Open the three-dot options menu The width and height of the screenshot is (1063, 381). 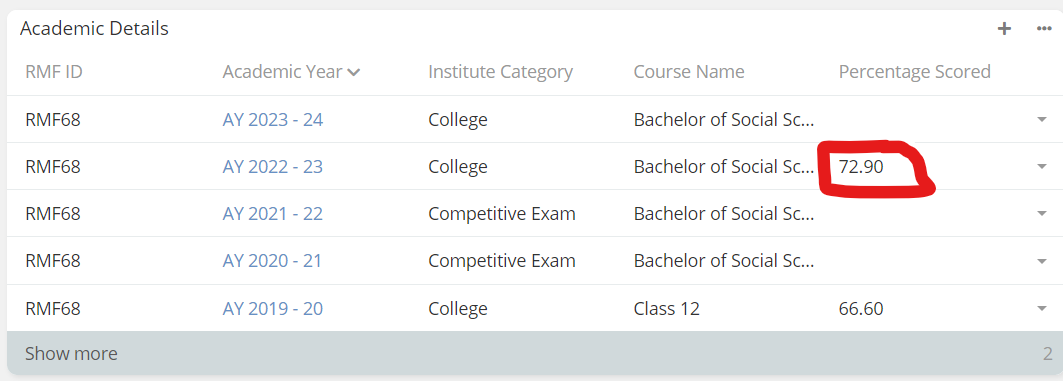[1044, 29]
